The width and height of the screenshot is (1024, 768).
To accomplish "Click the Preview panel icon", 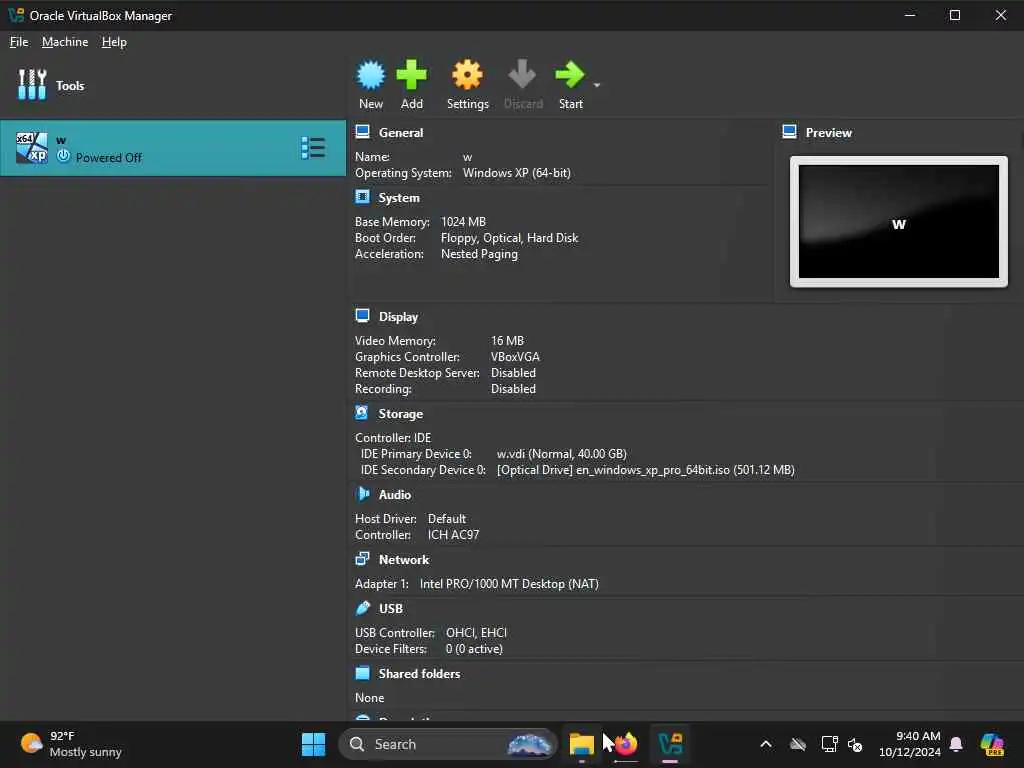I will [790, 132].
